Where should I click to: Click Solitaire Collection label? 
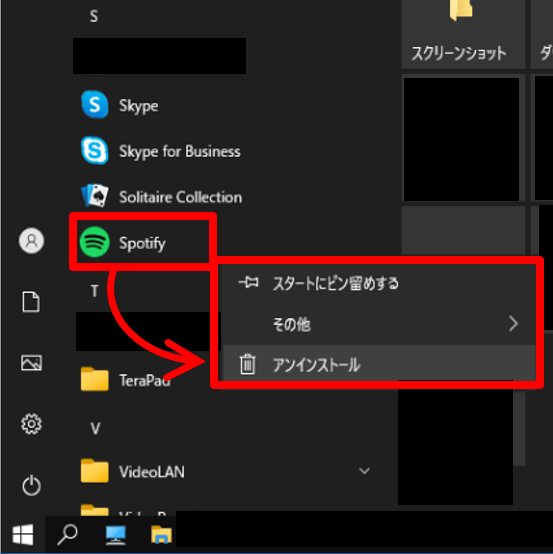[180, 197]
